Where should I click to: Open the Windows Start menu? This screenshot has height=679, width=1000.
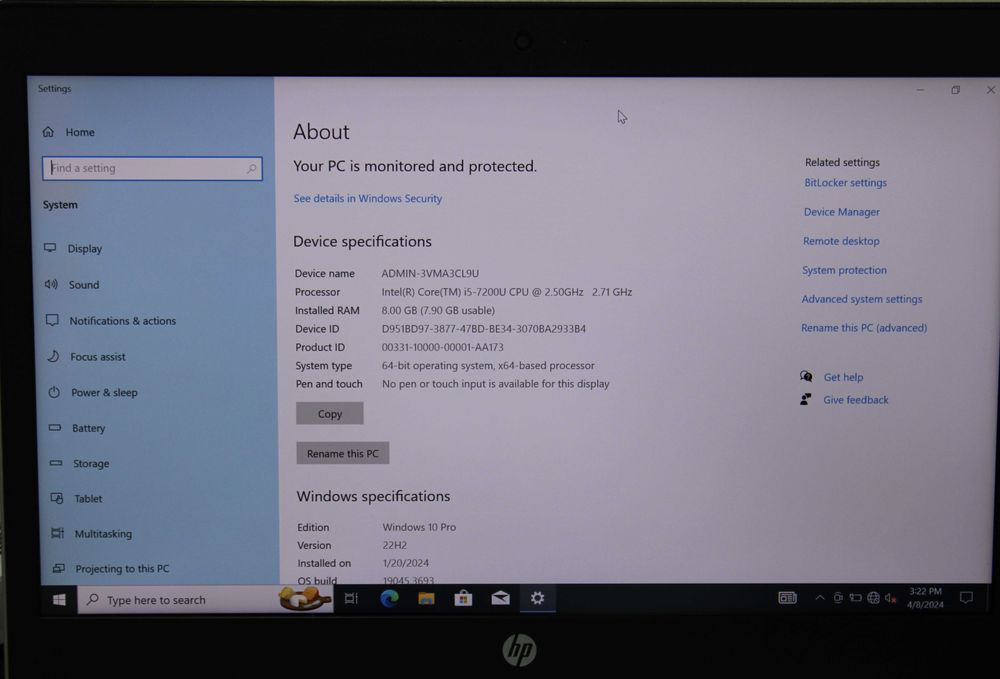tap(59, 599)
